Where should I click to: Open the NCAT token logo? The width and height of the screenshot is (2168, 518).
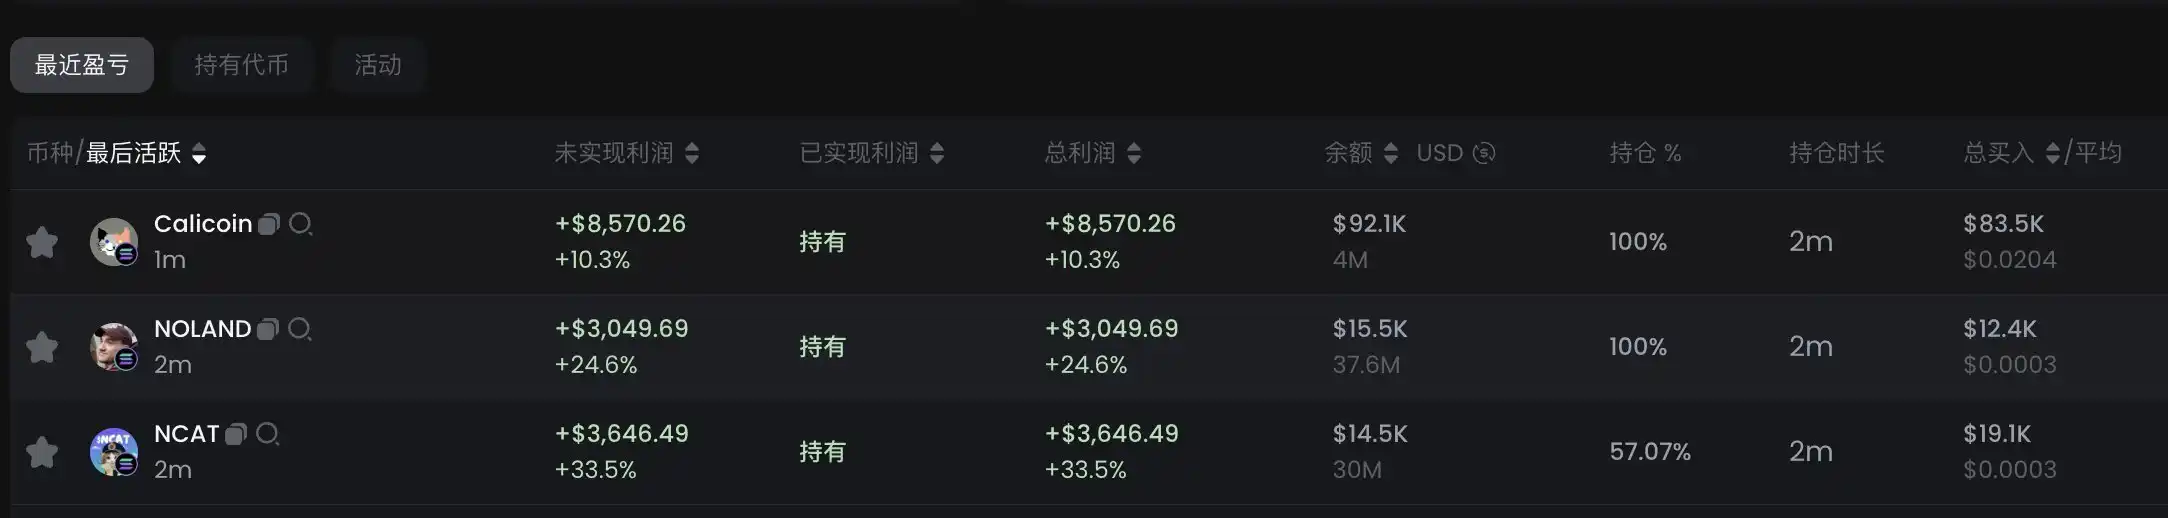click(x=113, y=452)
